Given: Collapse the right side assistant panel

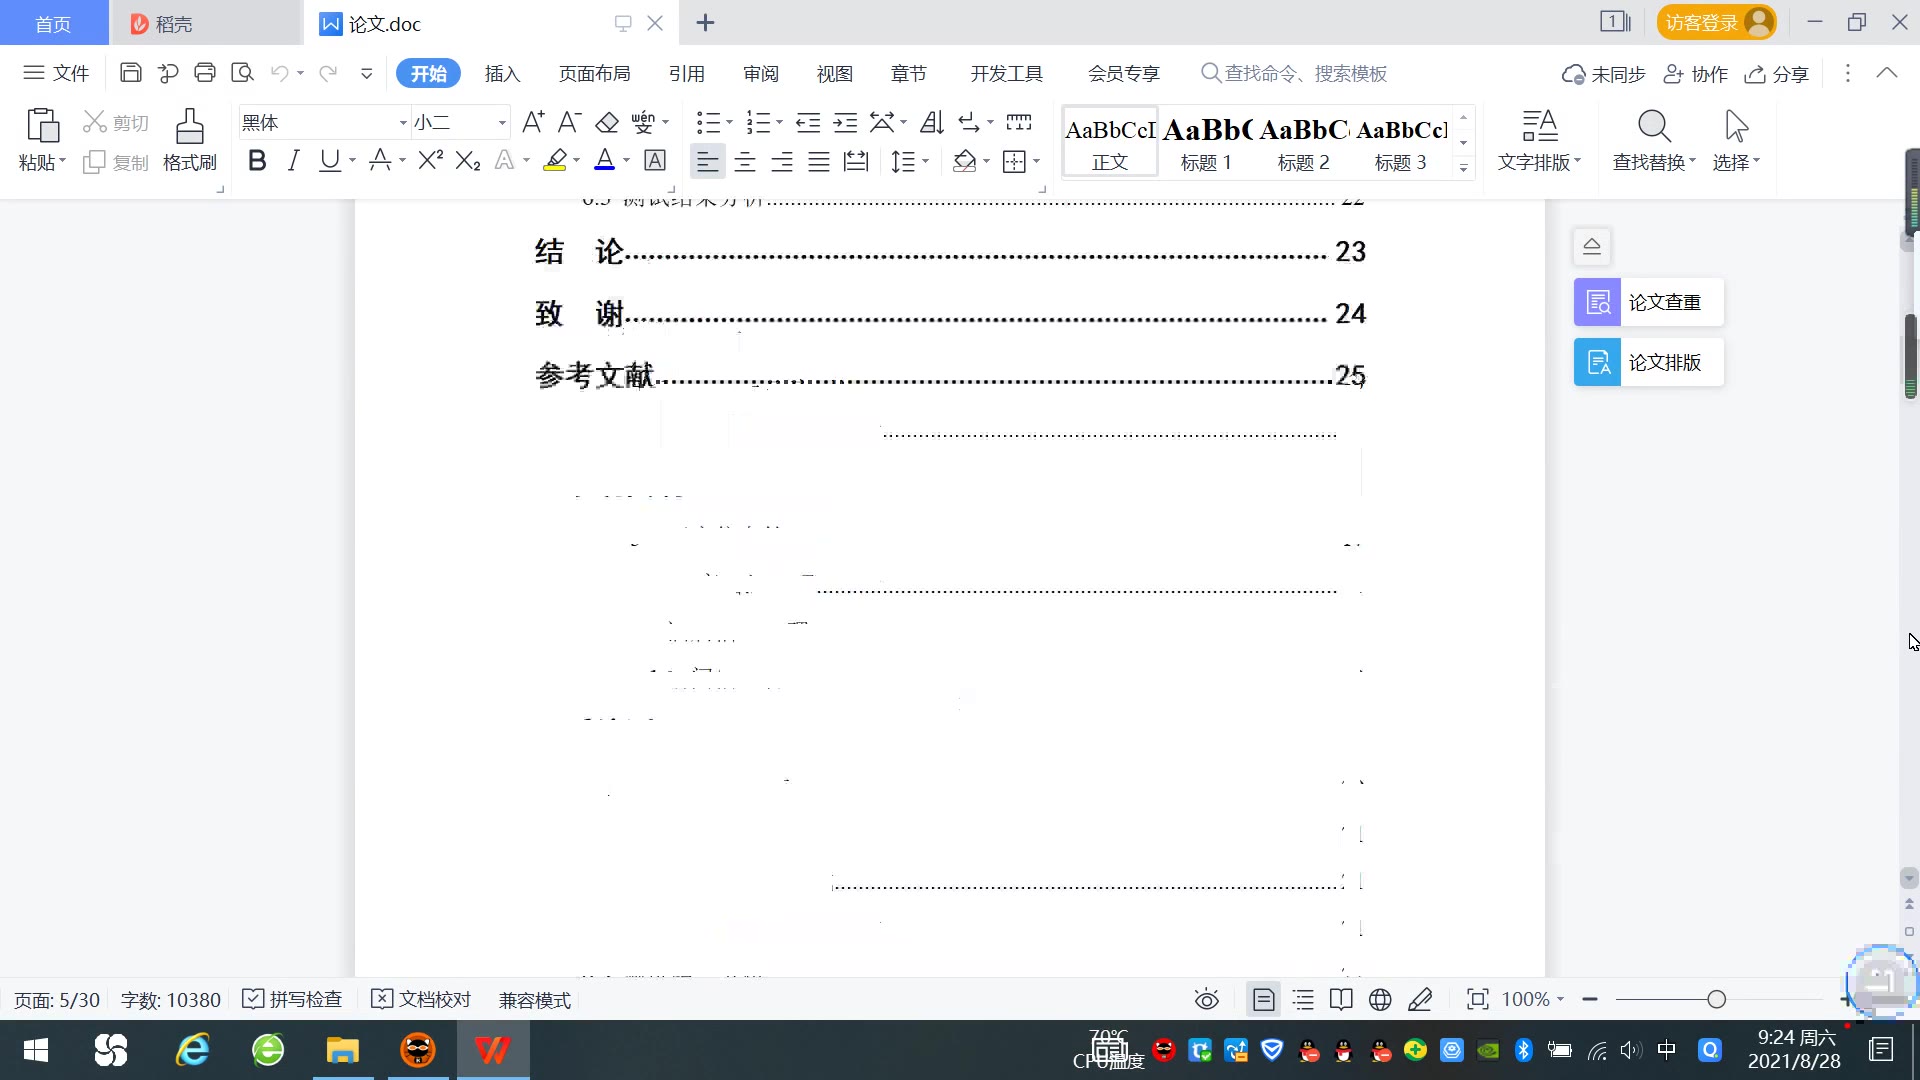Looking at the screenshot, I should [x=1592, y=246].
